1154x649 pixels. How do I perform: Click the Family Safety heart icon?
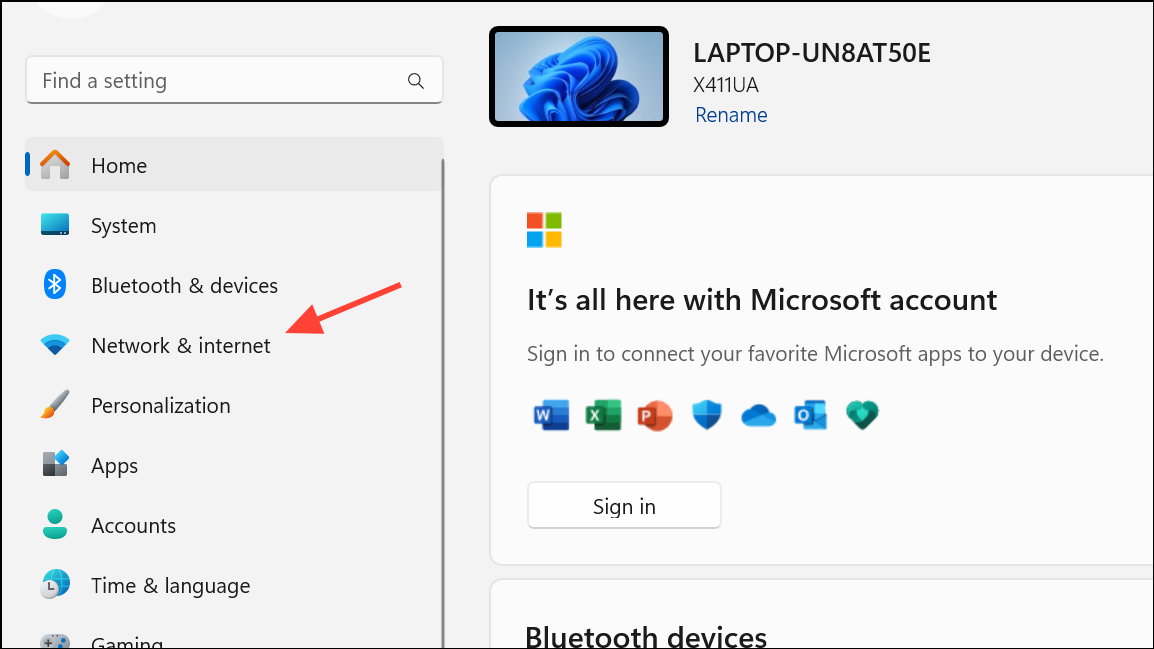(x=863, y=415)
